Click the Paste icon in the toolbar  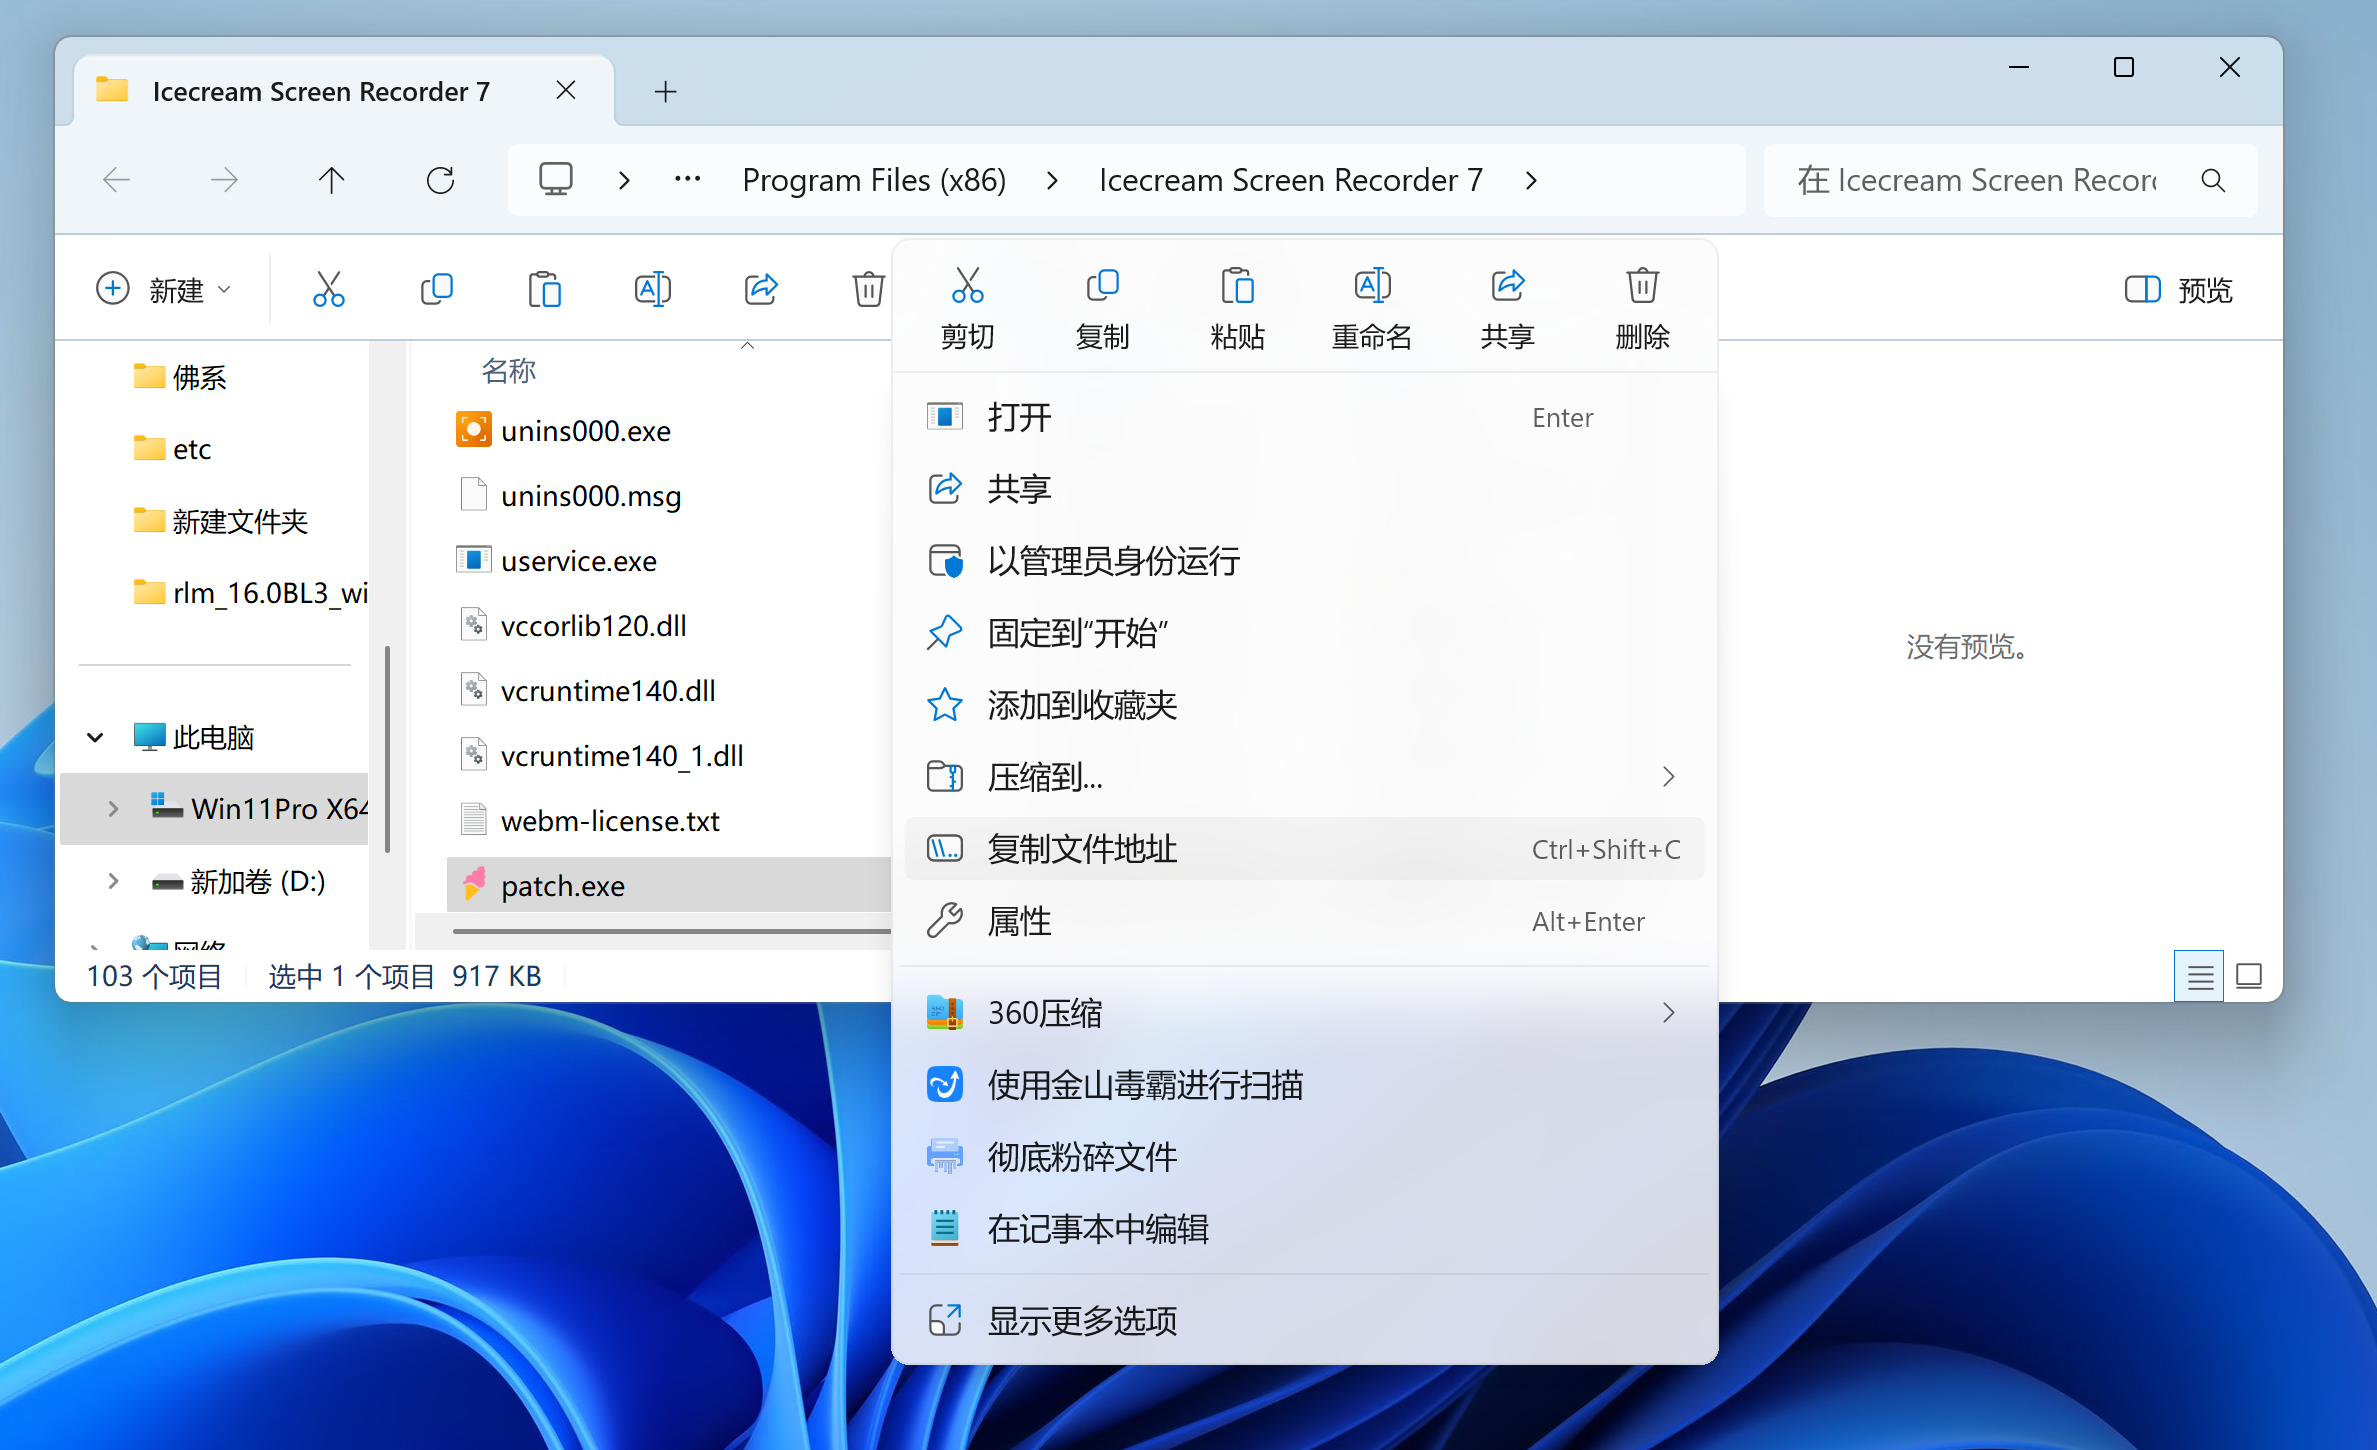click(x=544, y=290)
